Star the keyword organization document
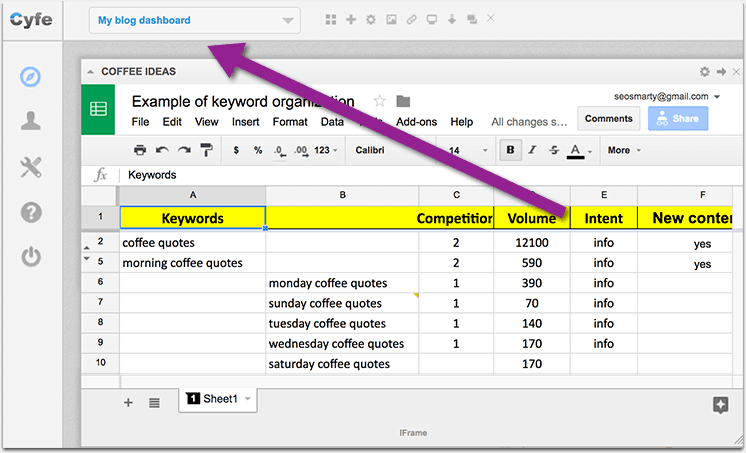746x453 pixels. [379, 101]
